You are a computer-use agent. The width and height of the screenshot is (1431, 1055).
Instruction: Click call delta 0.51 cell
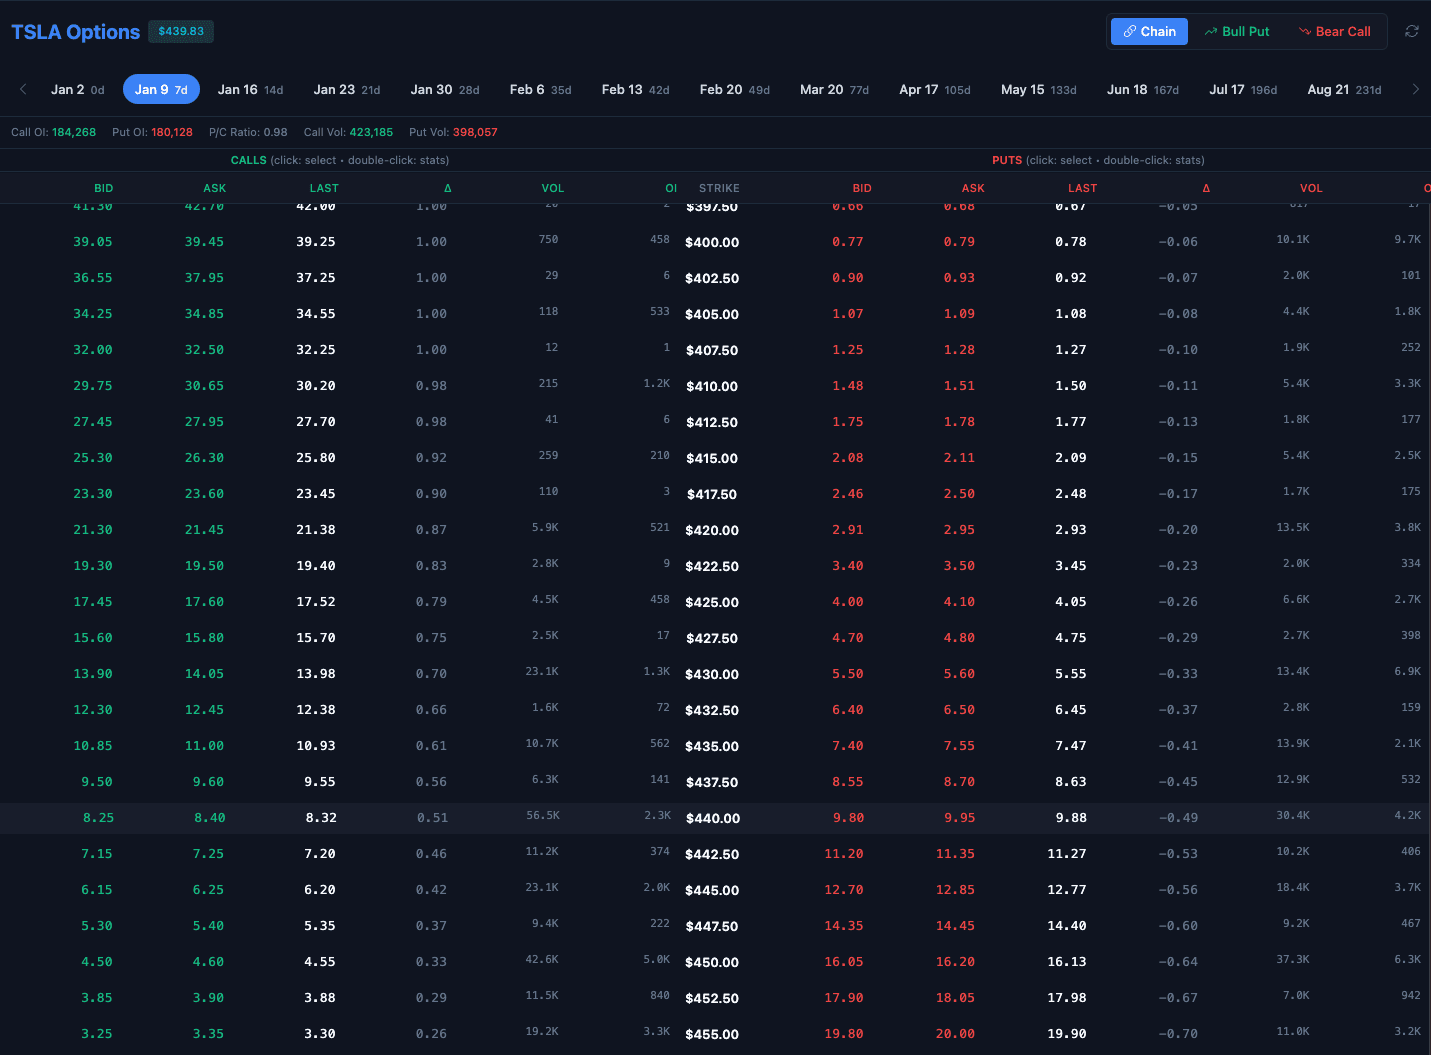pyautogui.click(x=432, y=818)
